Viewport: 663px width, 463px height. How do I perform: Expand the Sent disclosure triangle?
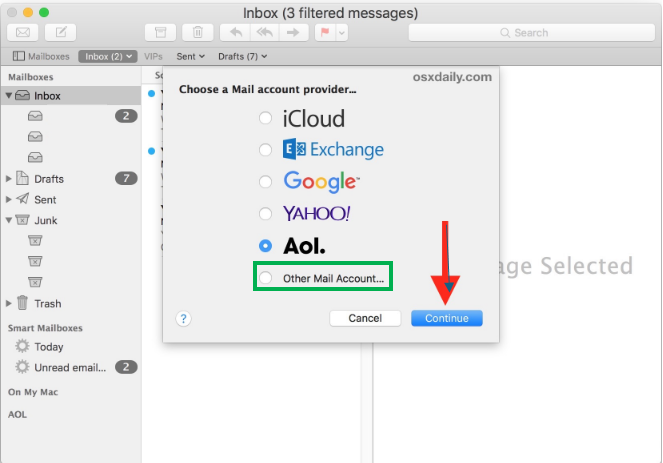(x=8, y=199)
